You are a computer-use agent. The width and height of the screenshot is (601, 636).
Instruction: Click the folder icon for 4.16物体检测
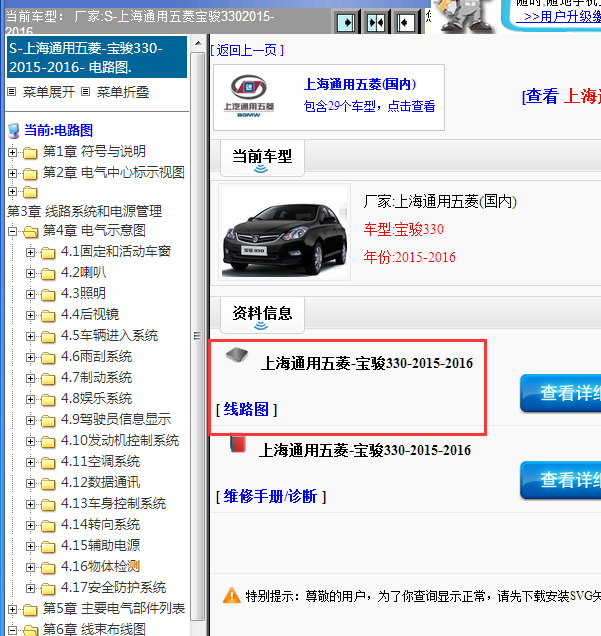click(48, 568)
